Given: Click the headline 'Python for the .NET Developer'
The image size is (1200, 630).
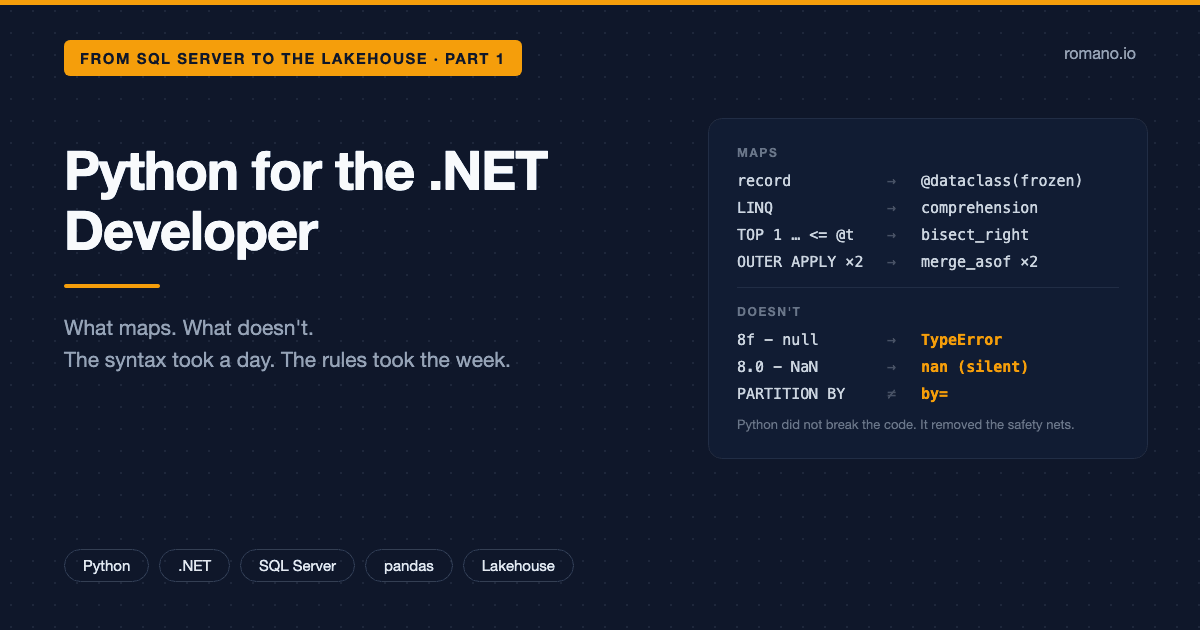Looking at the screenshot, I should (306, 201).
